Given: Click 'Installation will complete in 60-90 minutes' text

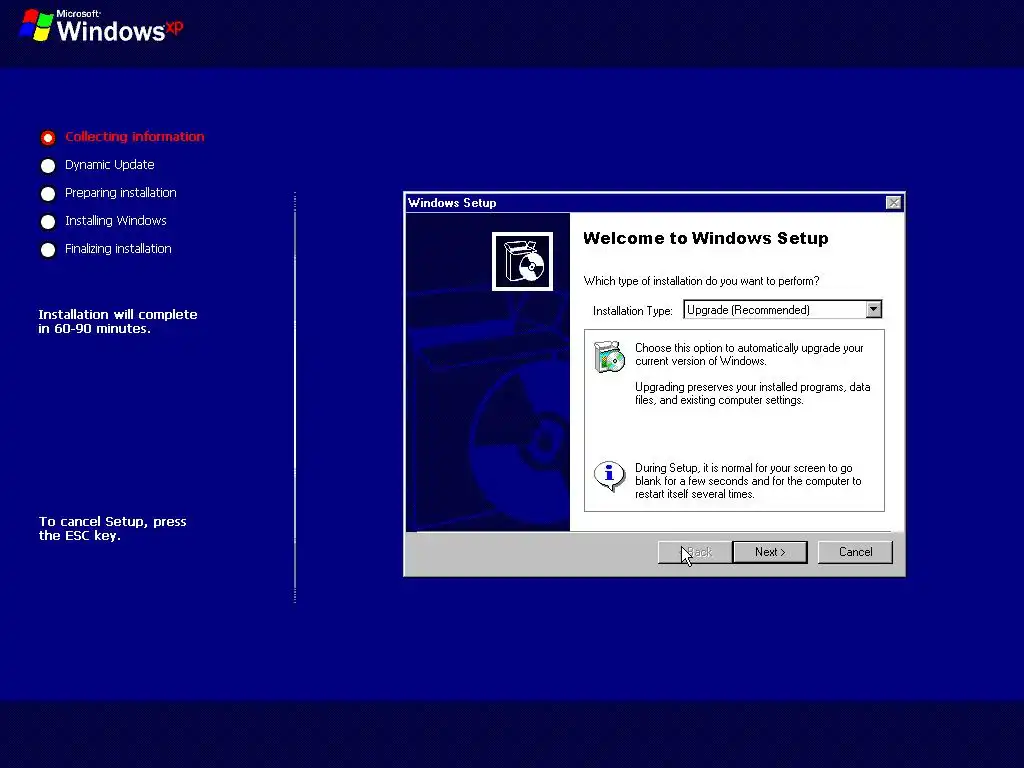Looking at the screenshot, I should 118,321.
